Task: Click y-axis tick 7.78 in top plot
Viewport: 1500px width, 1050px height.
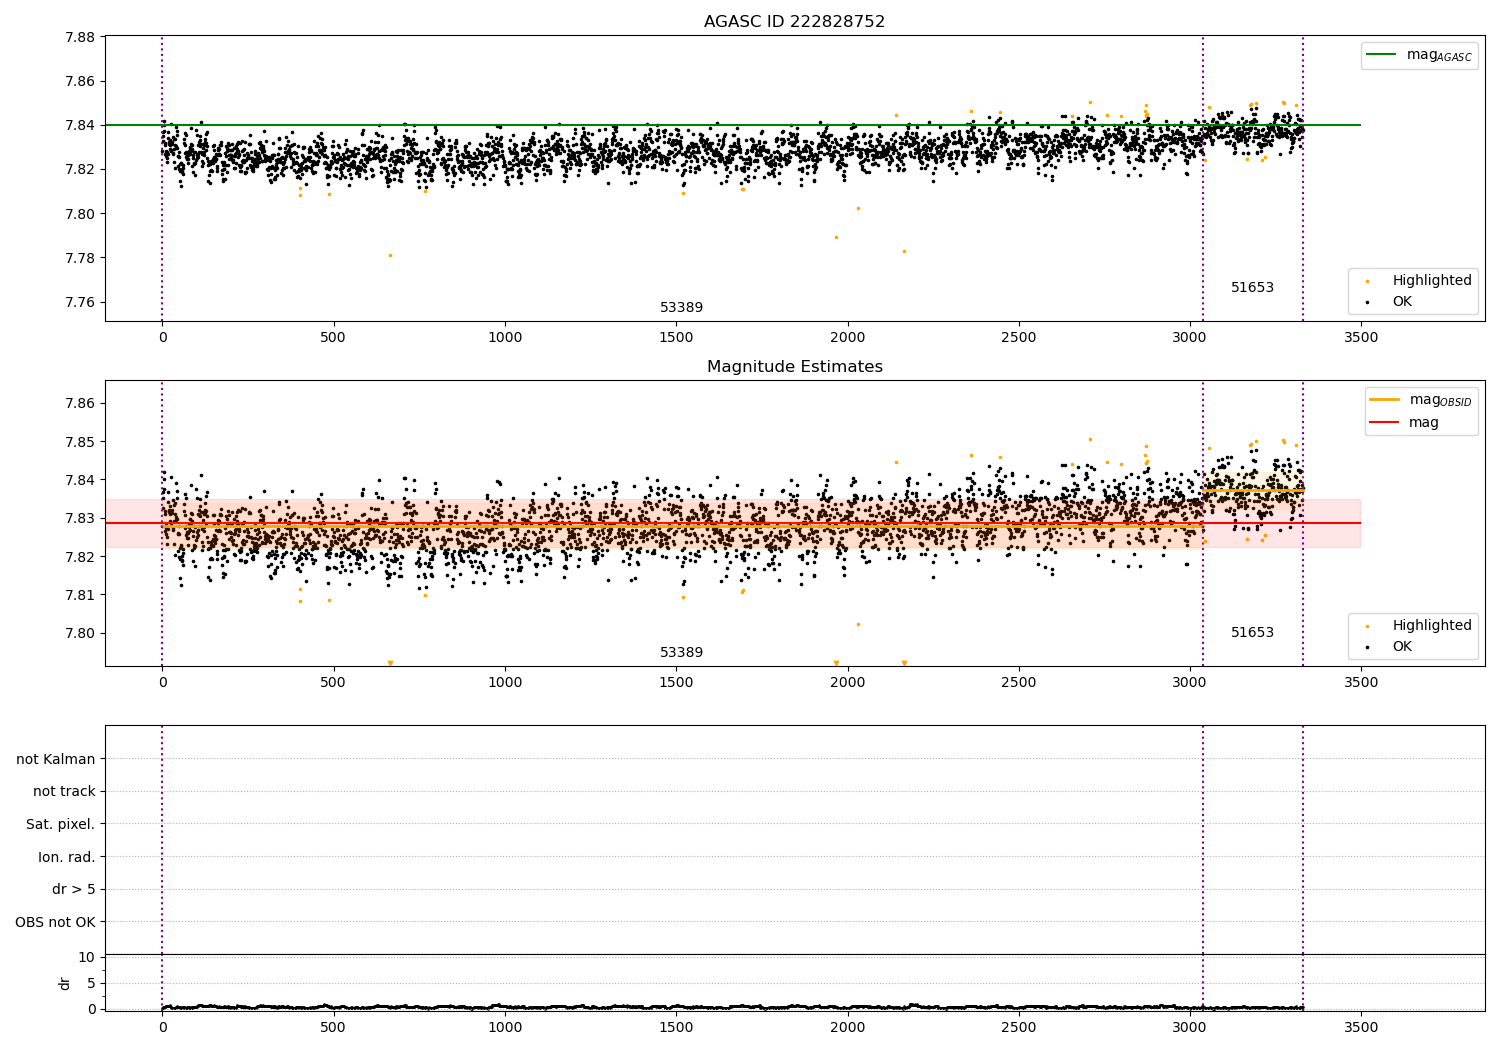Action: pos(80,259)
